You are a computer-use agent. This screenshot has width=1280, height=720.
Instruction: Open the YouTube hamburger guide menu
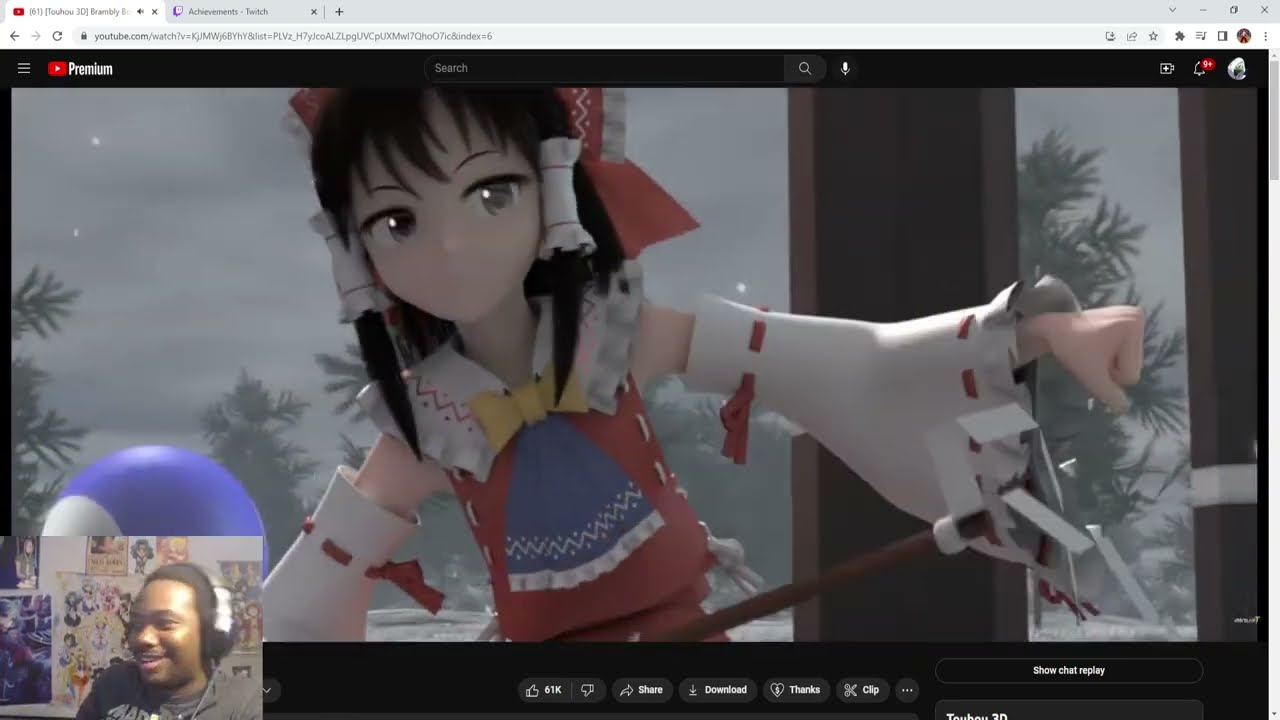click(x=24, y=68)
